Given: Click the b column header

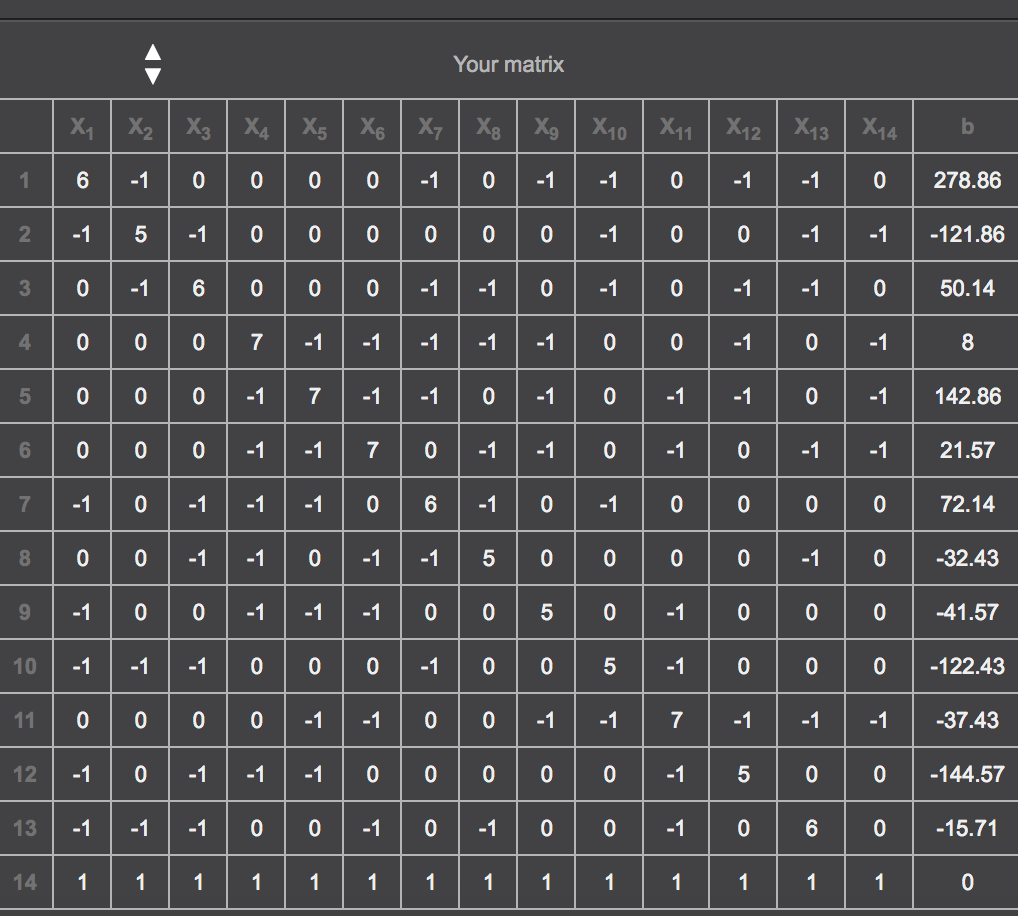Looking at the screenshot, I should (966, 127).
